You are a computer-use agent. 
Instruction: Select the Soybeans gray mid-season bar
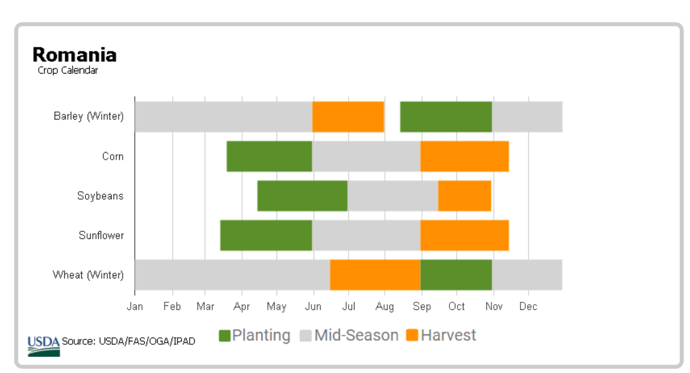pos(393,196)
